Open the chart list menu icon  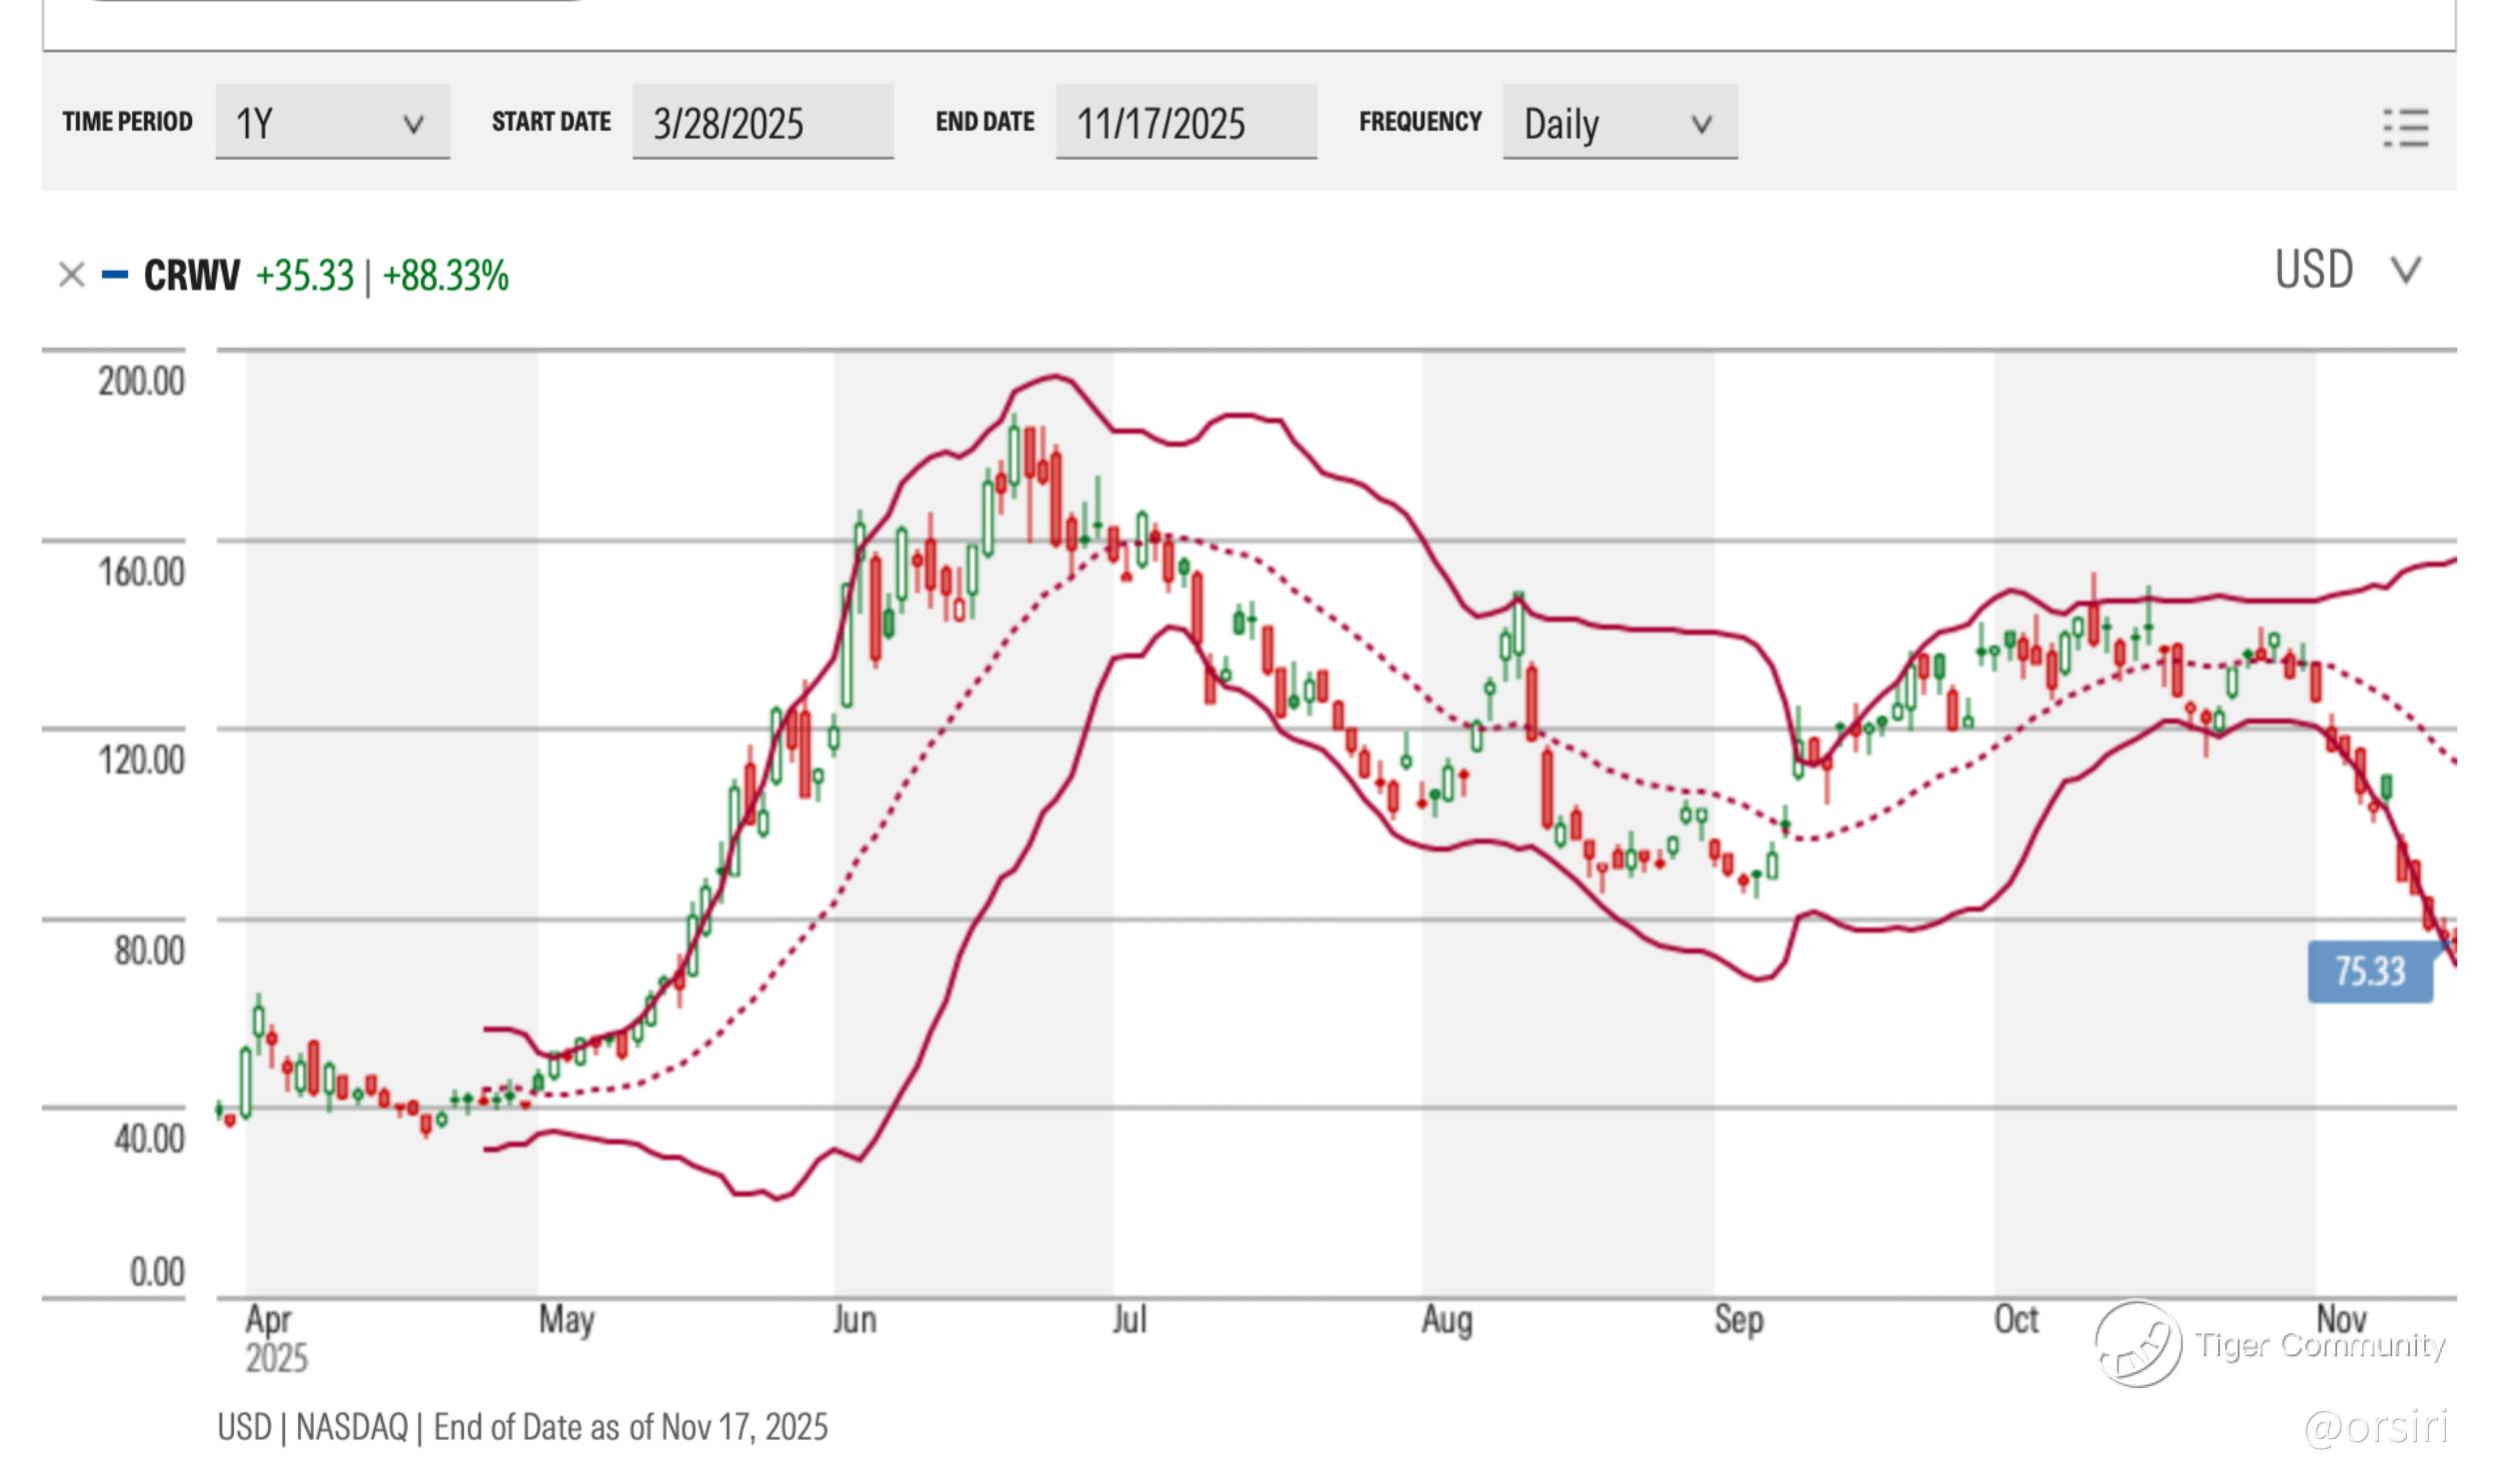[2404, 128]
